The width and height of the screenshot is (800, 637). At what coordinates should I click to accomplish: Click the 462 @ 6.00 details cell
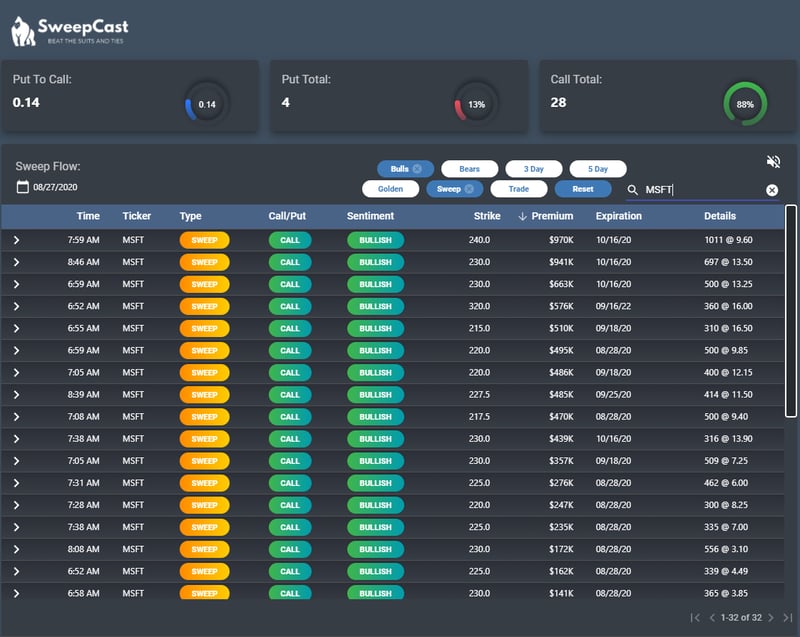[x=726, y=483]
